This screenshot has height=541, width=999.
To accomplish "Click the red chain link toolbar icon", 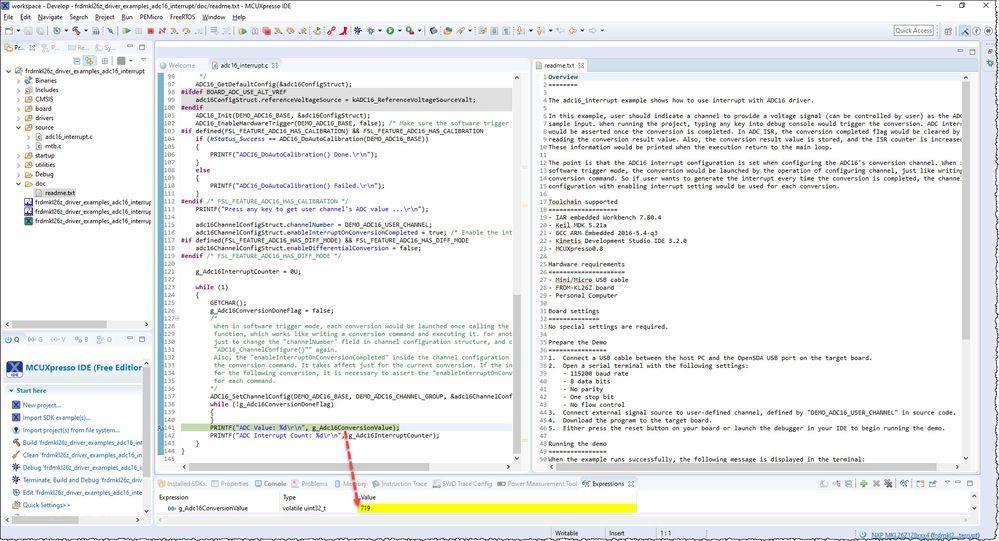I will click(x=331, y=31).
